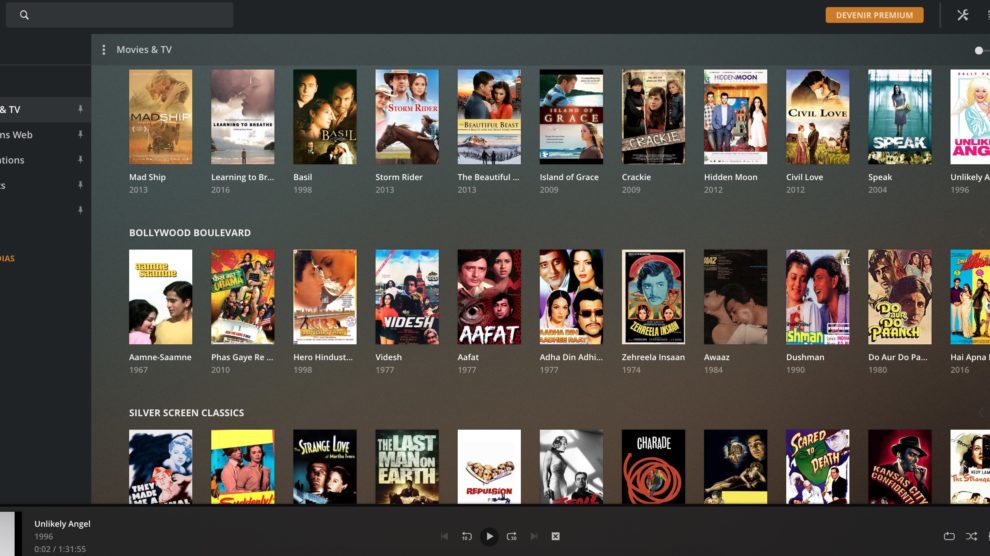
Task: Open The Beautiful Beast poster
Action: point(489,117)
